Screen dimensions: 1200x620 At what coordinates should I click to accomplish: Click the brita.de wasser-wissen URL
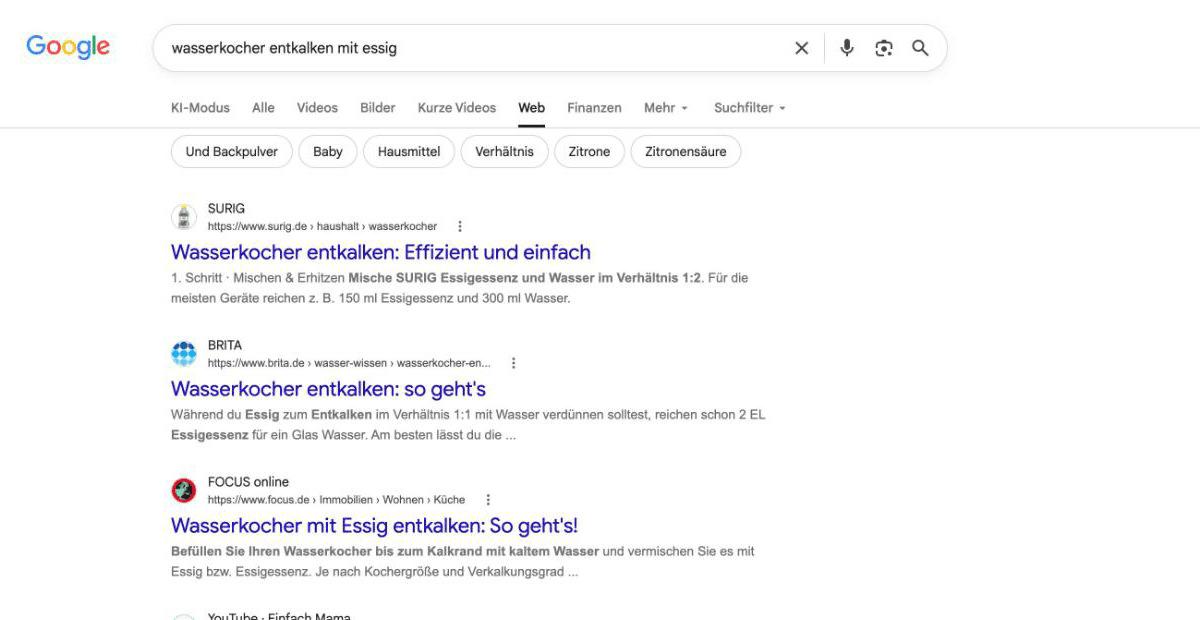tap(349, 363)
